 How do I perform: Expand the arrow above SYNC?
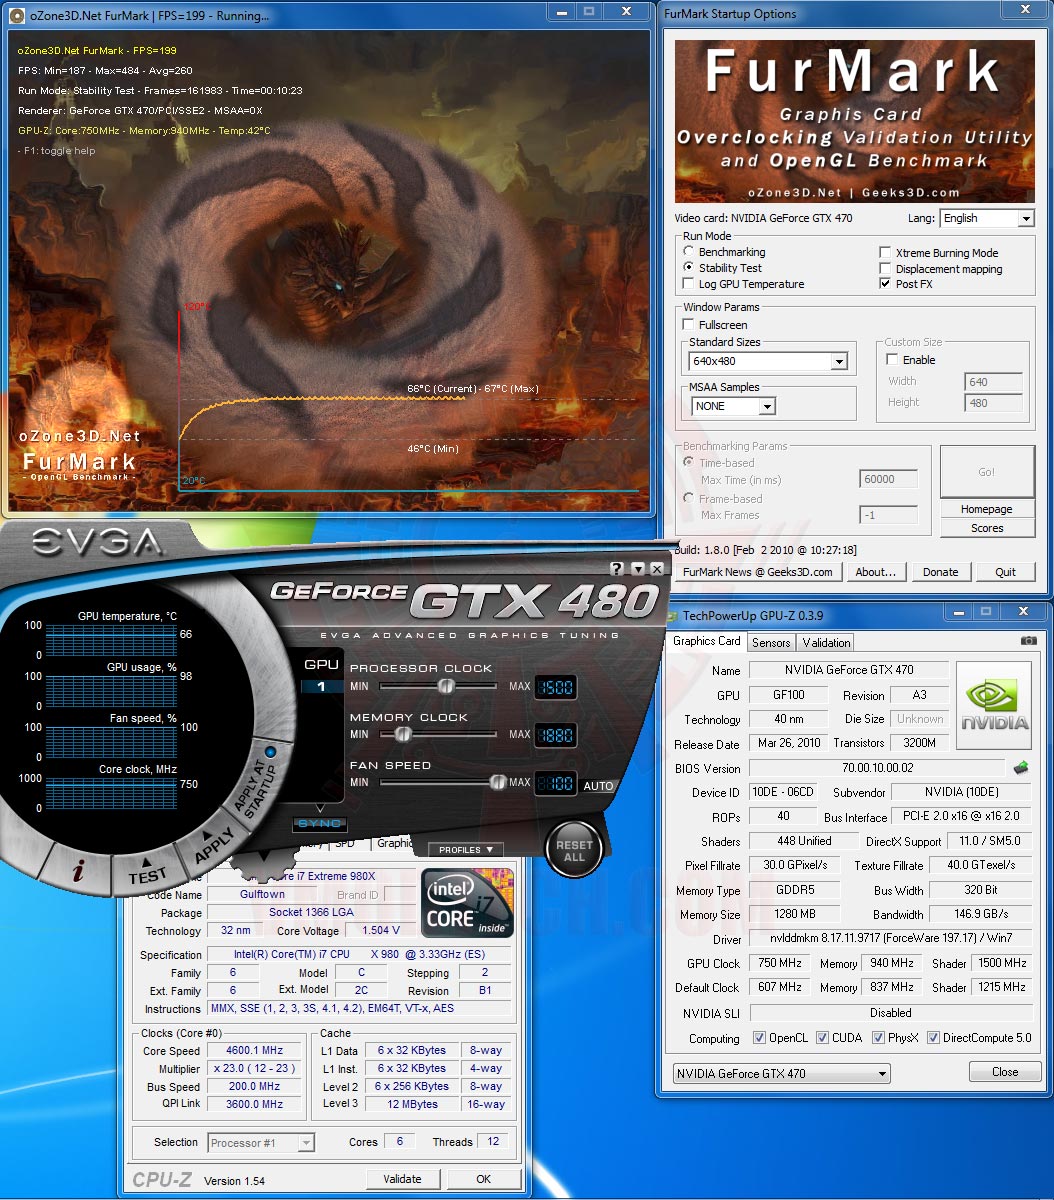320,808
